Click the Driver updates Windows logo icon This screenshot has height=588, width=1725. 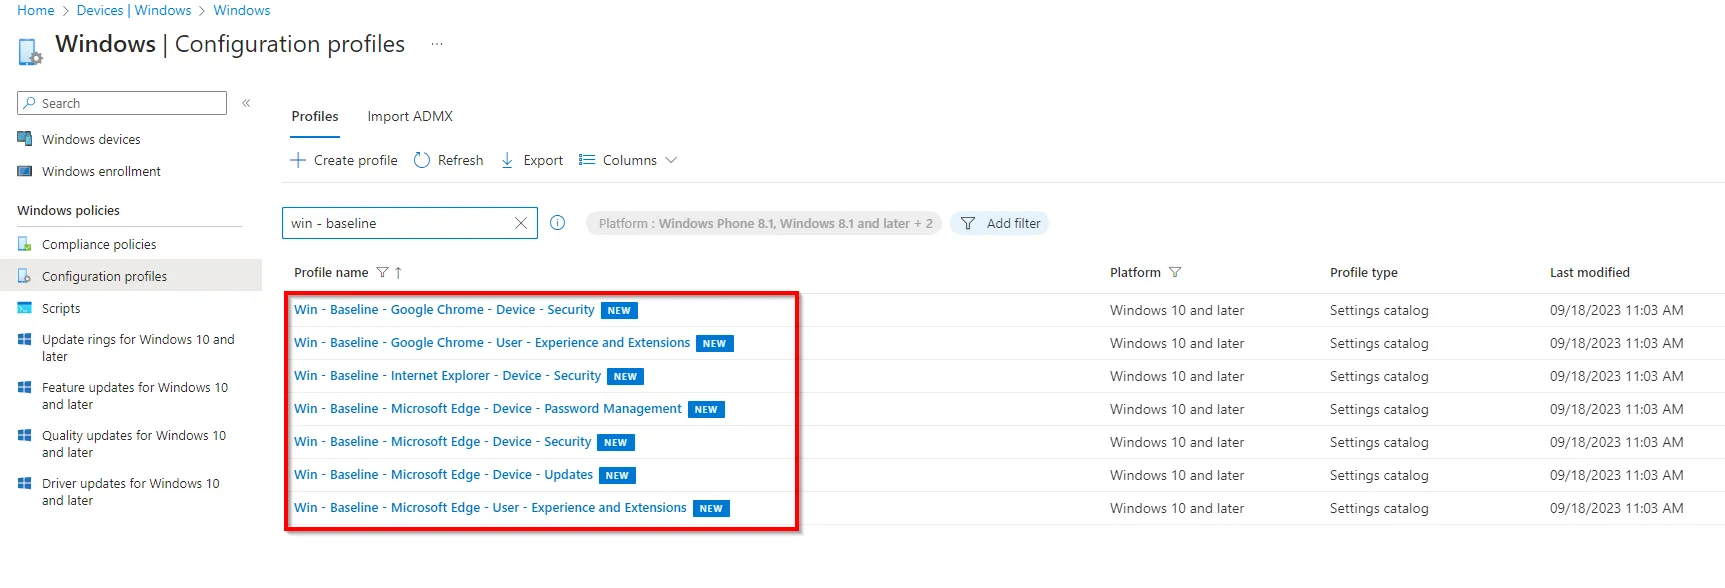pos(25,484)
